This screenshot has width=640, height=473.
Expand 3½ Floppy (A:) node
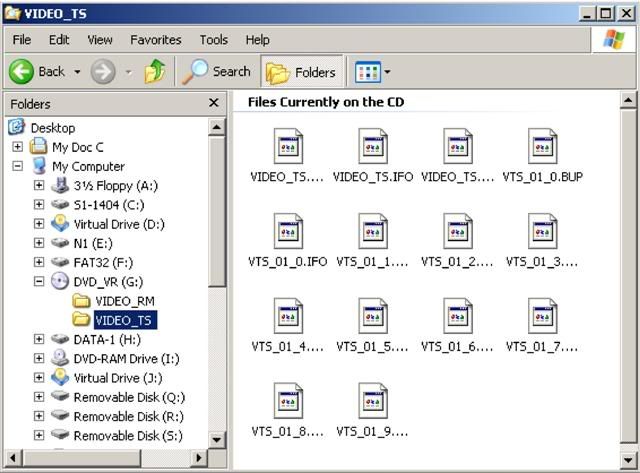click(39, 185)
